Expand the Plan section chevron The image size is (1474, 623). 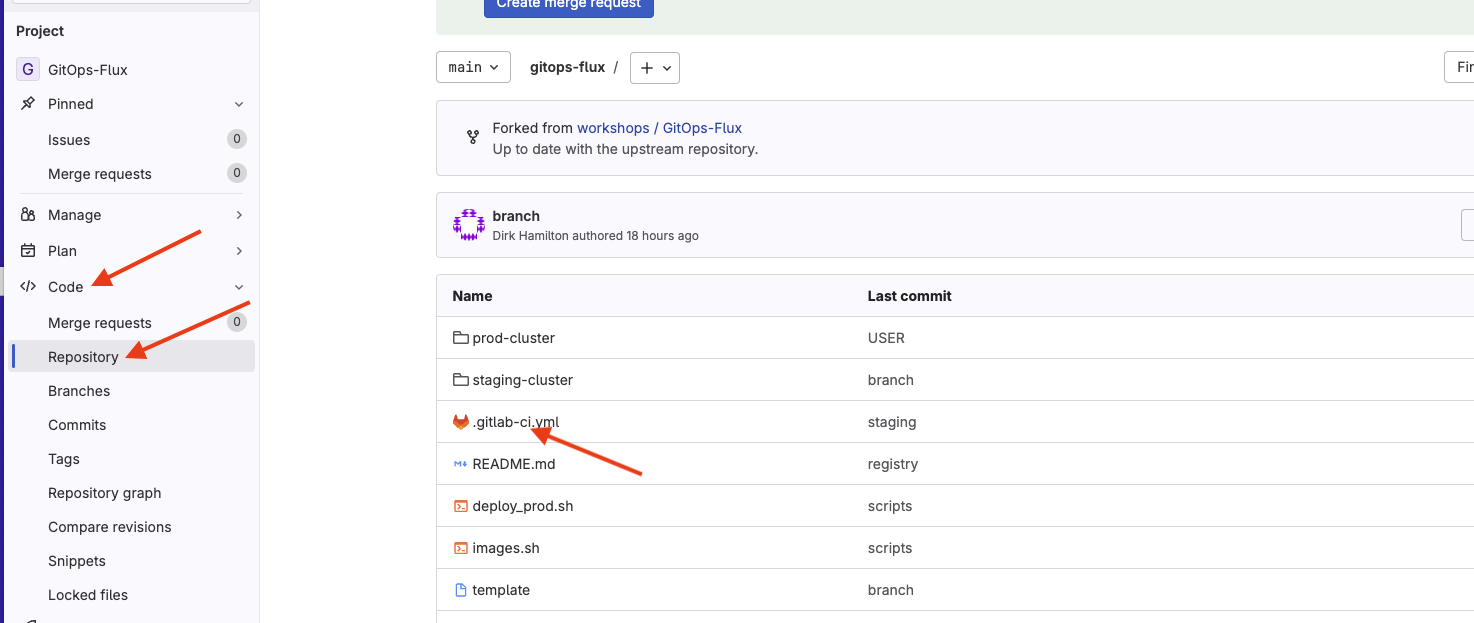(x=239, y=251)
